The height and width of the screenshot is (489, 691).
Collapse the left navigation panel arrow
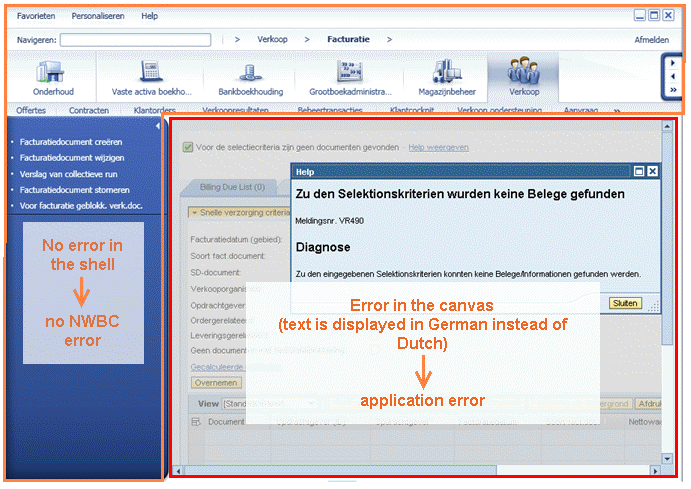click(157, 126)
